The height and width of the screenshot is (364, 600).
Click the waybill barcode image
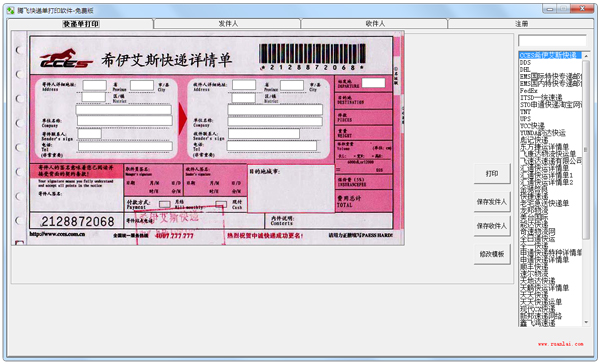tap(313, 57)
